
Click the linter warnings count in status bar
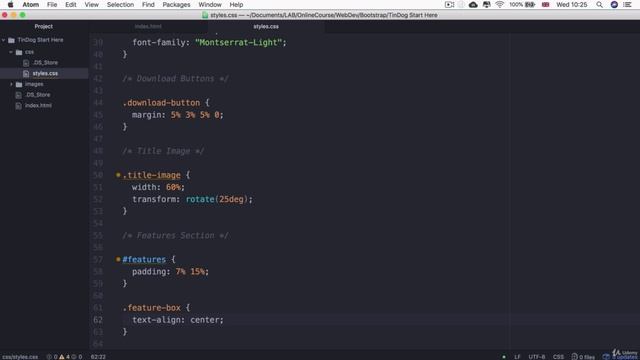point(65,357)
